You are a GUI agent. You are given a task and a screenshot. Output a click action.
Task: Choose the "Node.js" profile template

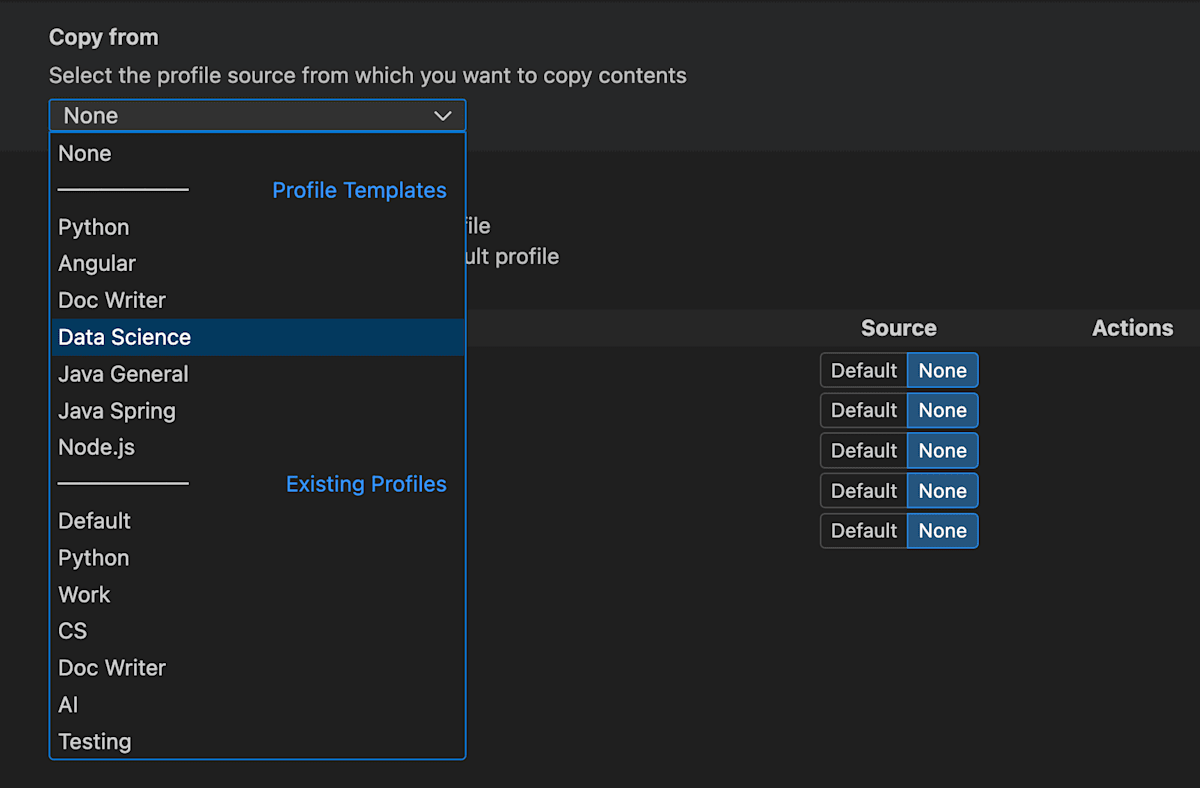(x=97, y=447)
